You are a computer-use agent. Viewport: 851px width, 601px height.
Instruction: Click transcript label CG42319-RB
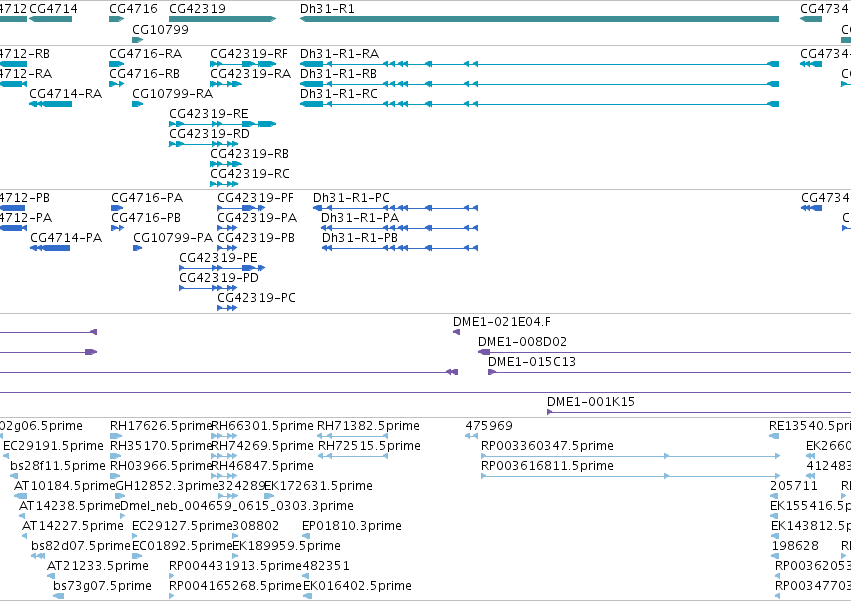point(250,154)
